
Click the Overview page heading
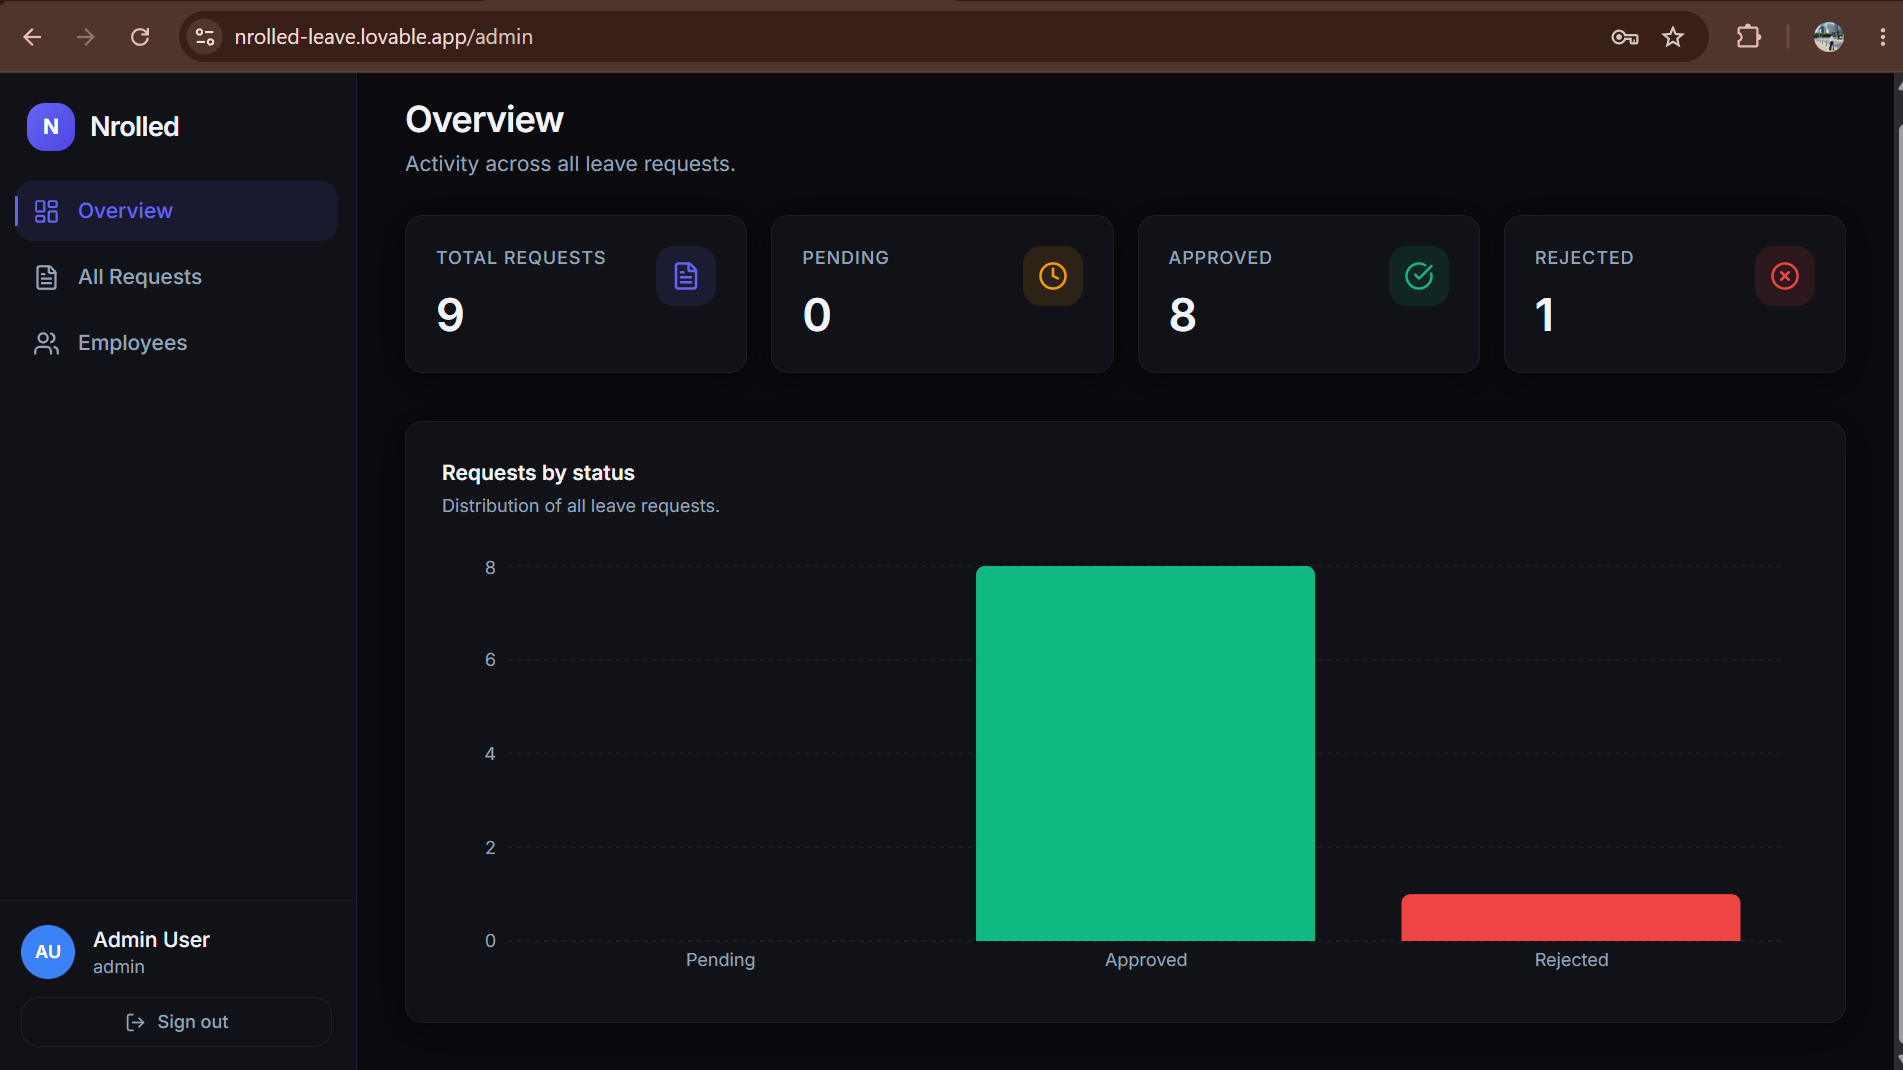click(484, 120)
